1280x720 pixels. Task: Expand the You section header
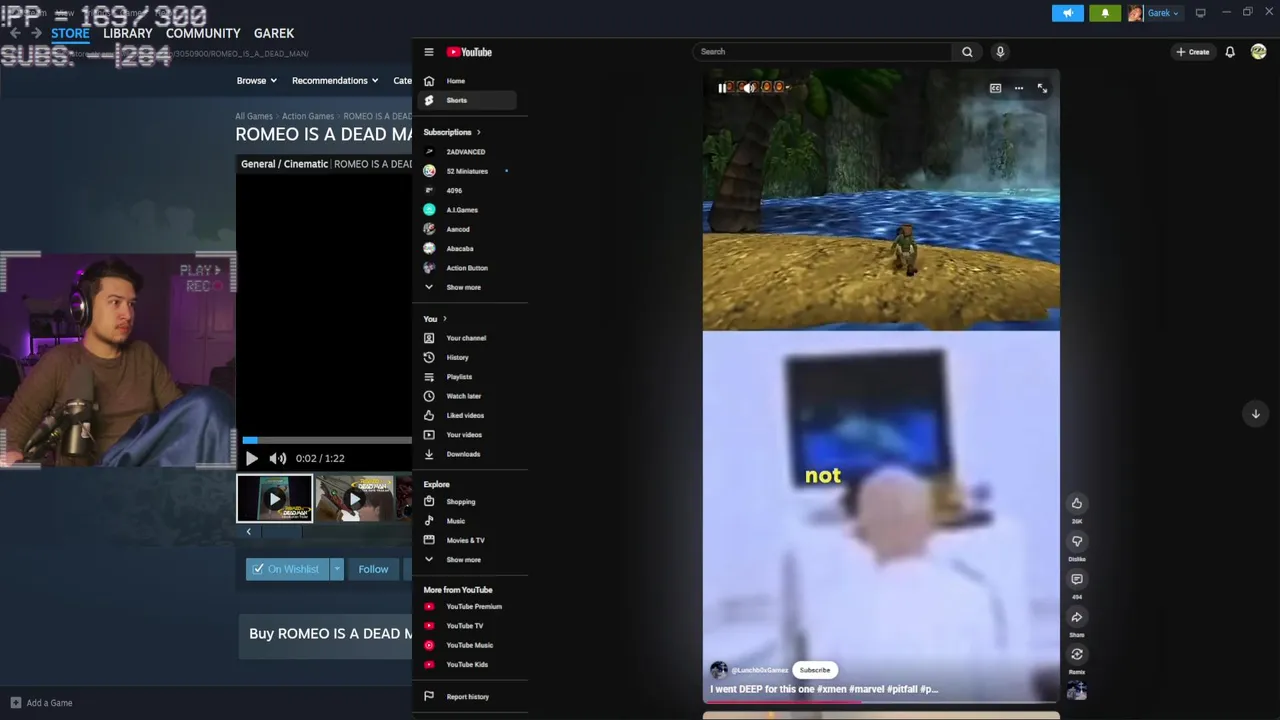pyautogui.click(x=435, y=319)
